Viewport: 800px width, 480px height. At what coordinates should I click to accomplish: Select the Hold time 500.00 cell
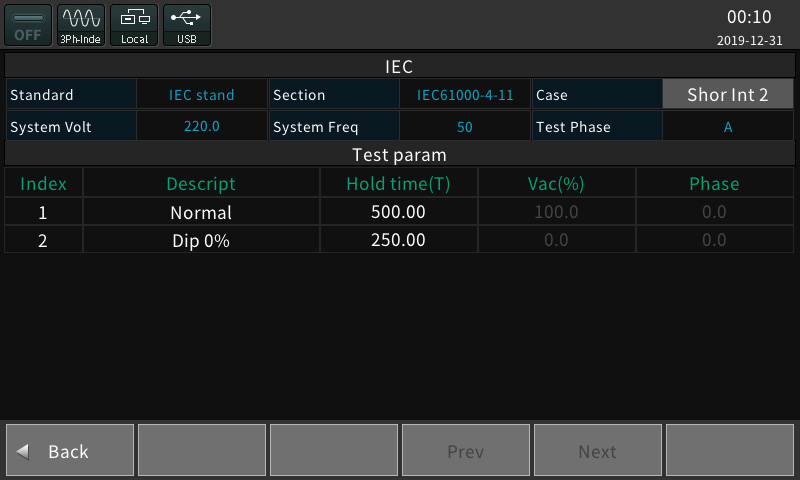(398, 212)
